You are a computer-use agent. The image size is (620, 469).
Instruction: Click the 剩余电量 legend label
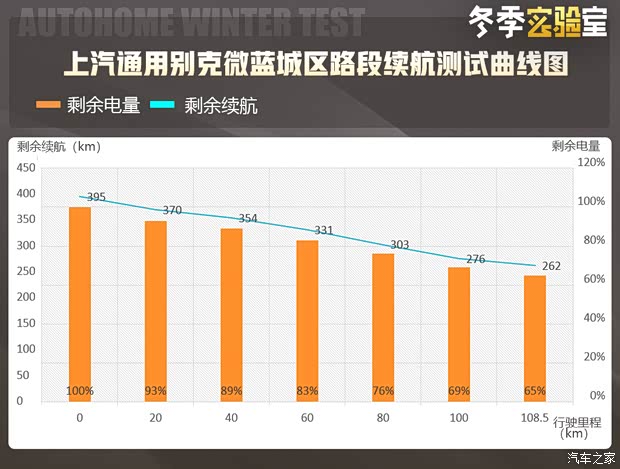(x=104, y=105)
